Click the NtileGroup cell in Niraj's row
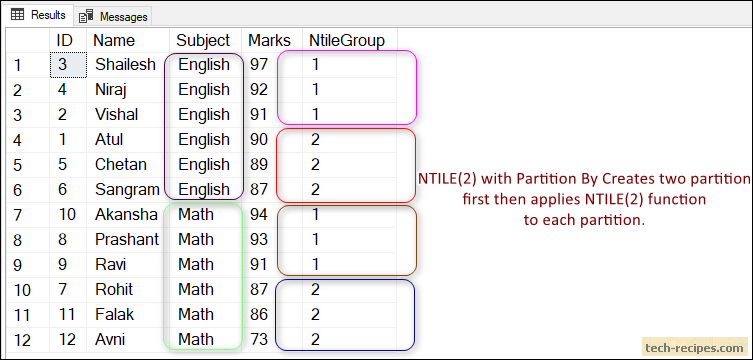 pos(350,90)
